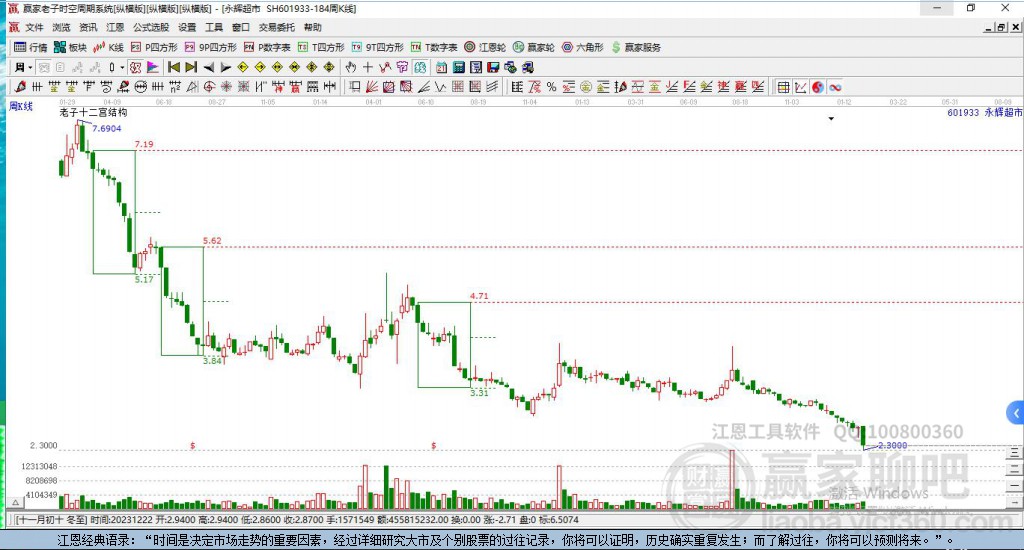Click the 7.6904 high price label
This screenshot has height=550, width=1024.
coord(106,129)
